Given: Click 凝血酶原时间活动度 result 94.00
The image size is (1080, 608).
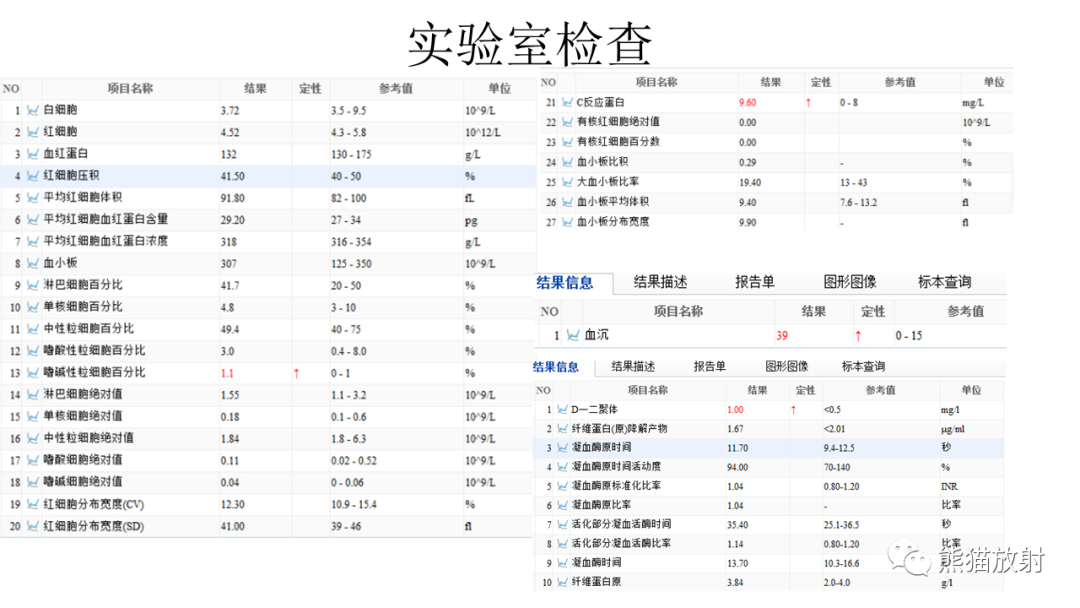Looking at the screenshot, I should point(737,468).
